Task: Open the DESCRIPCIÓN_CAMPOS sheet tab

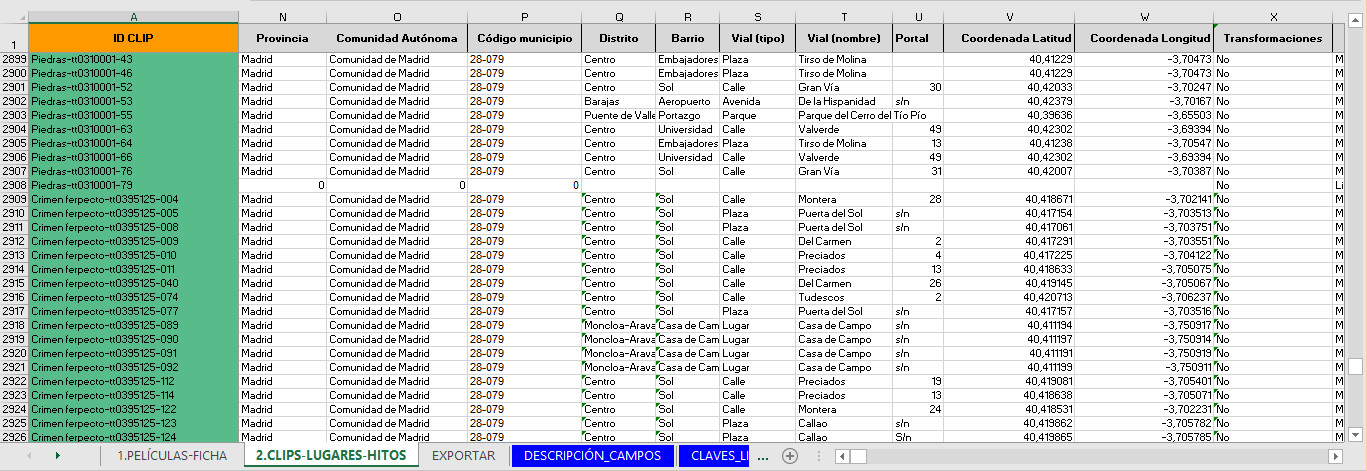Action: [592, 456]
